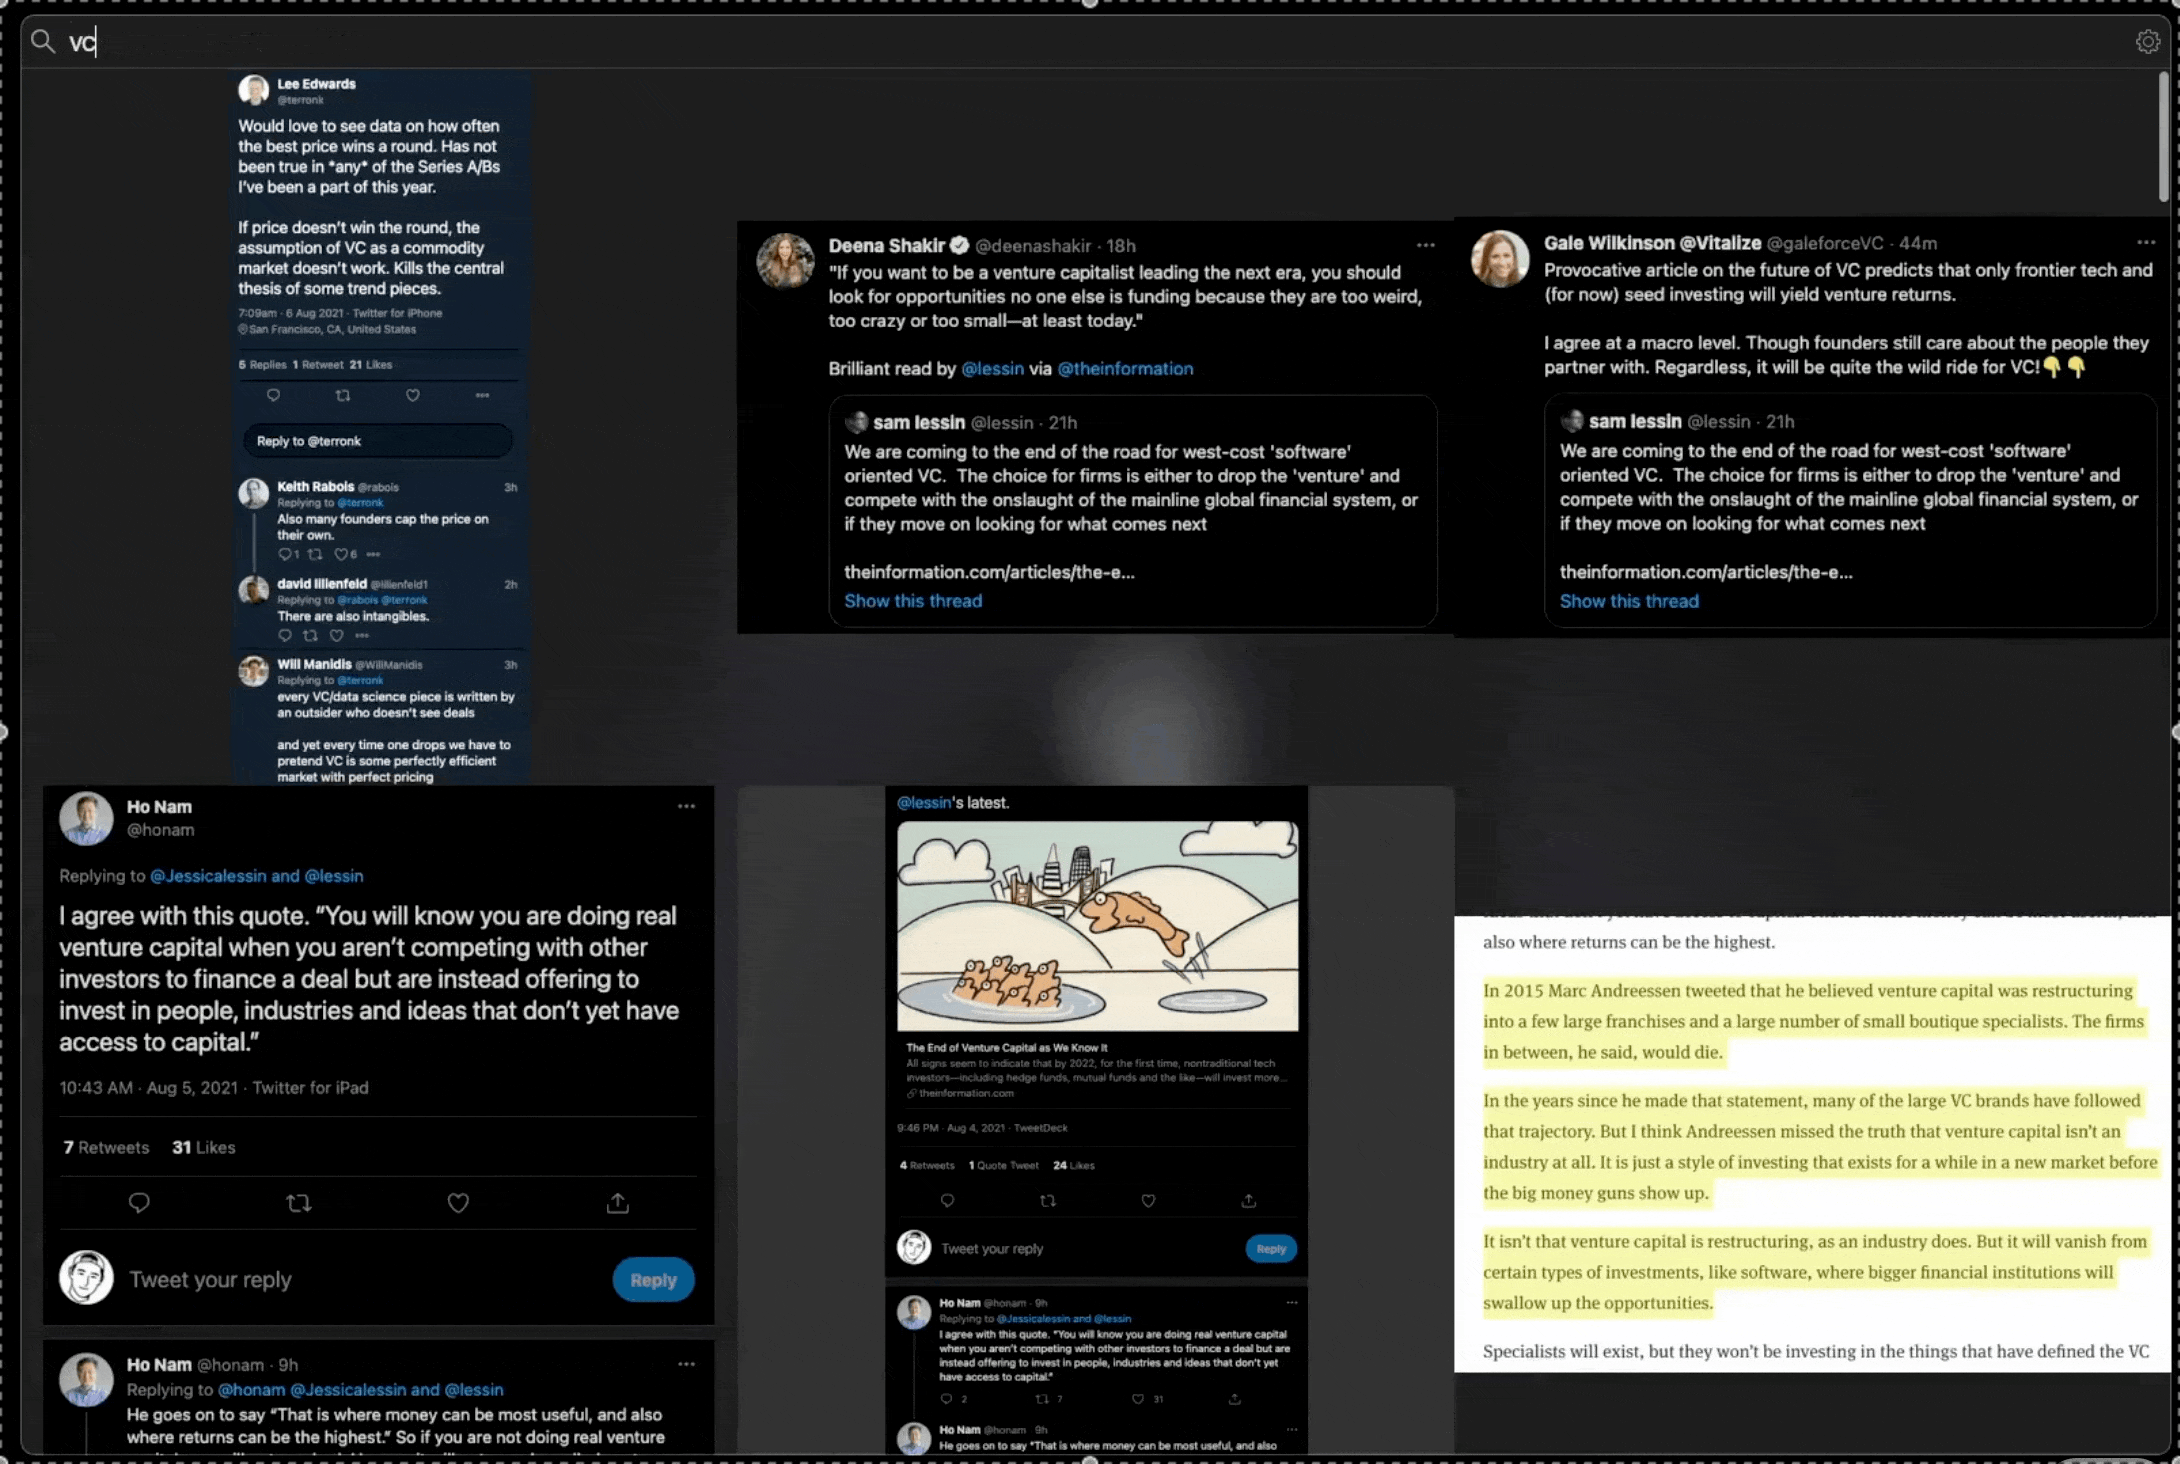Viewport: 2180px width, 1464px height.
Task: Click Reply button on TweetDeck thread
Action: [1275, 1248]
